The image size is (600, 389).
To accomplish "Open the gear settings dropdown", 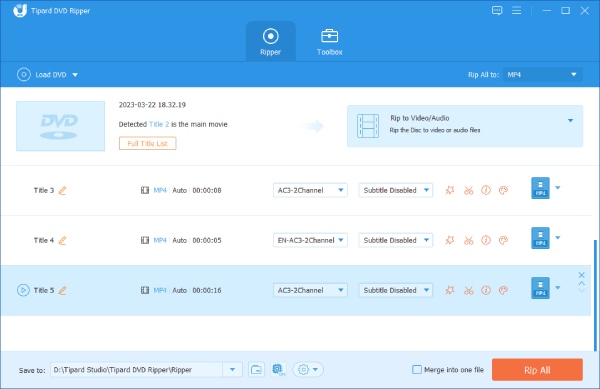I will 308,370.
